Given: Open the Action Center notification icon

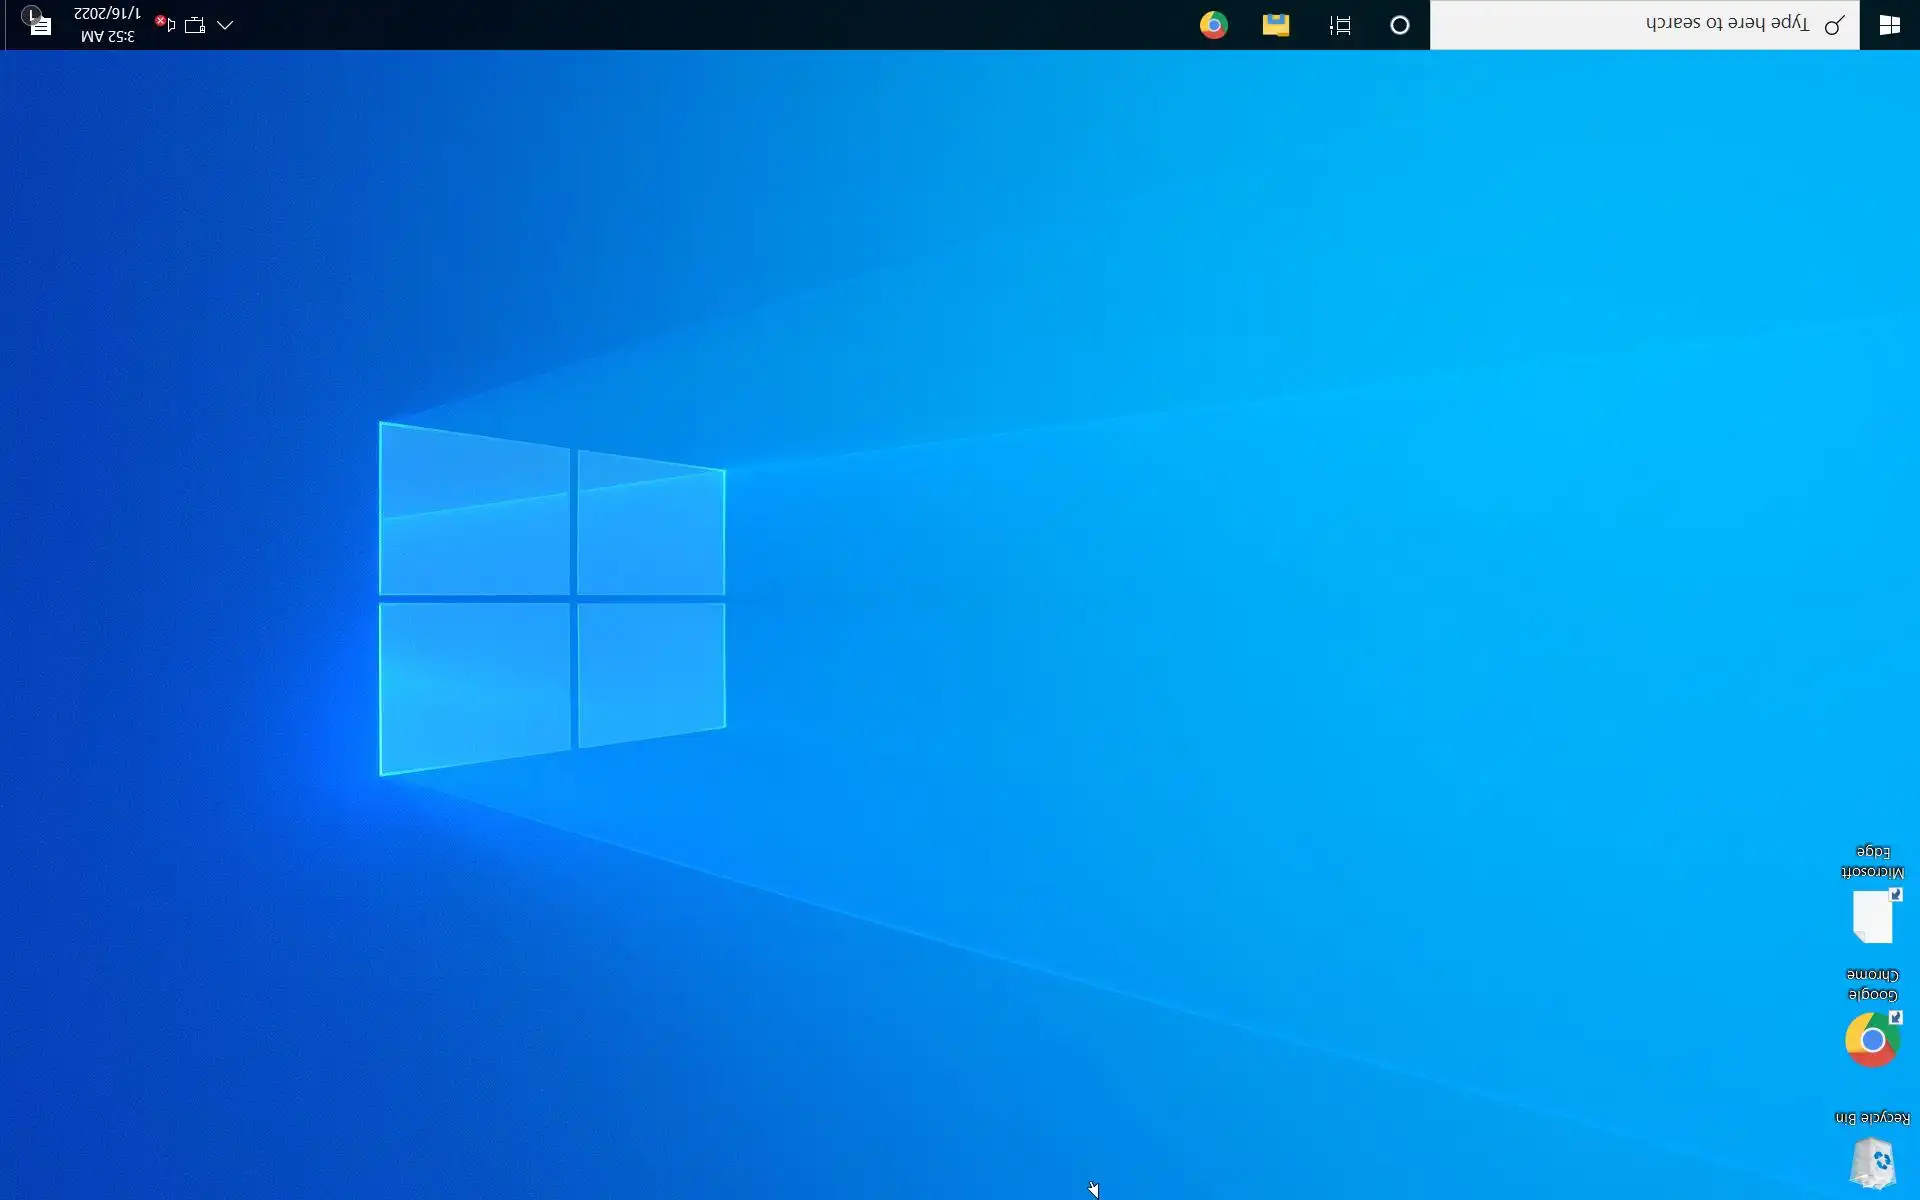Looking at the screenshot, I should pos(38,22).
